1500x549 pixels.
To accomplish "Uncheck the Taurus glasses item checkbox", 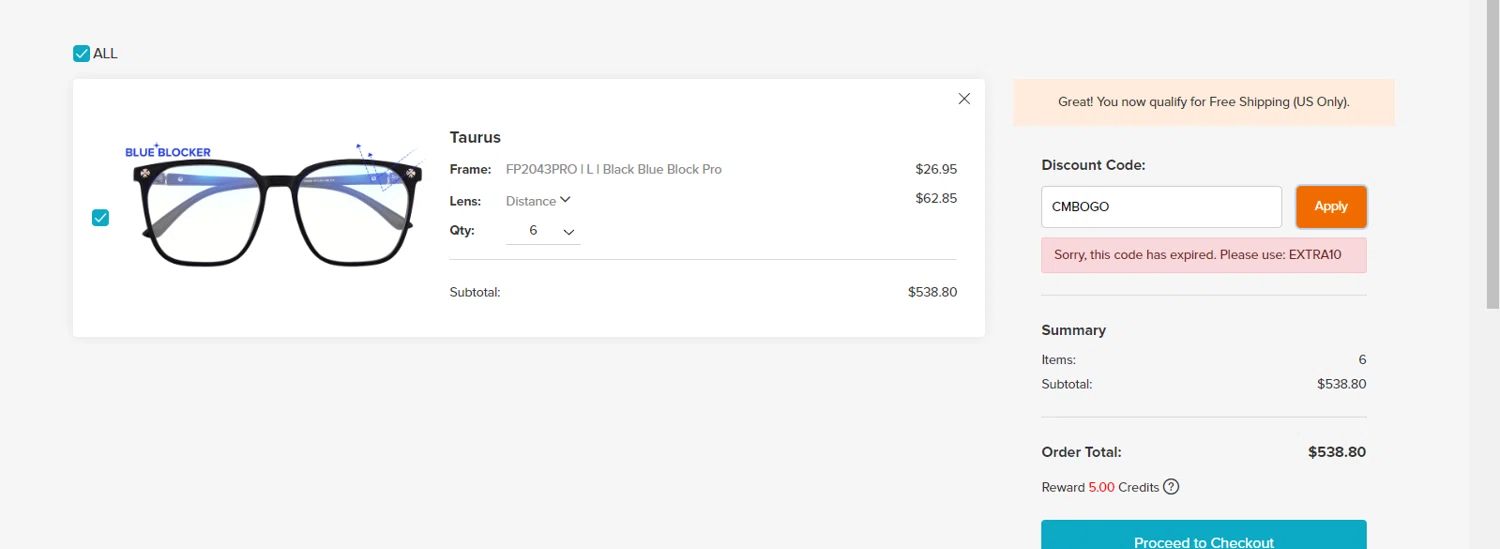I will [100, 218].
